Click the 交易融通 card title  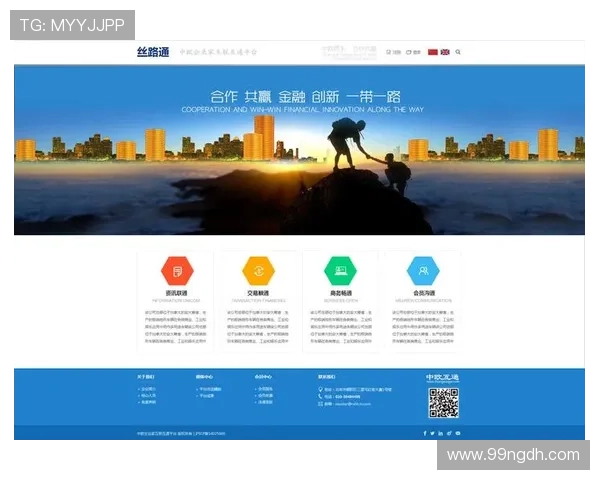(x=258, y=294)
